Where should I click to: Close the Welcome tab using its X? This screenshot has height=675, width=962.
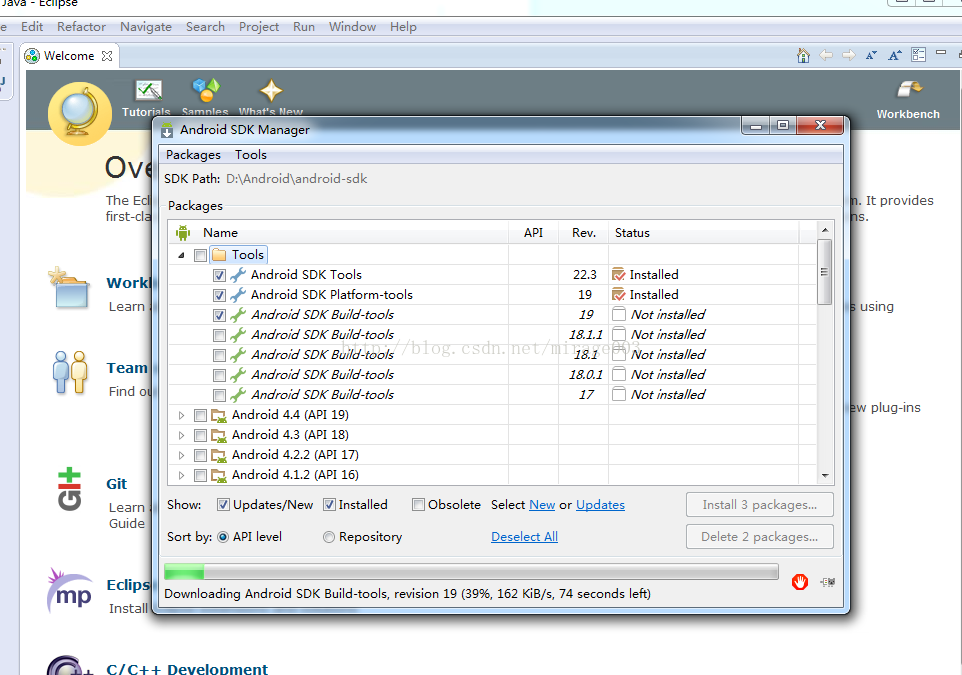[x=107, y=56]
